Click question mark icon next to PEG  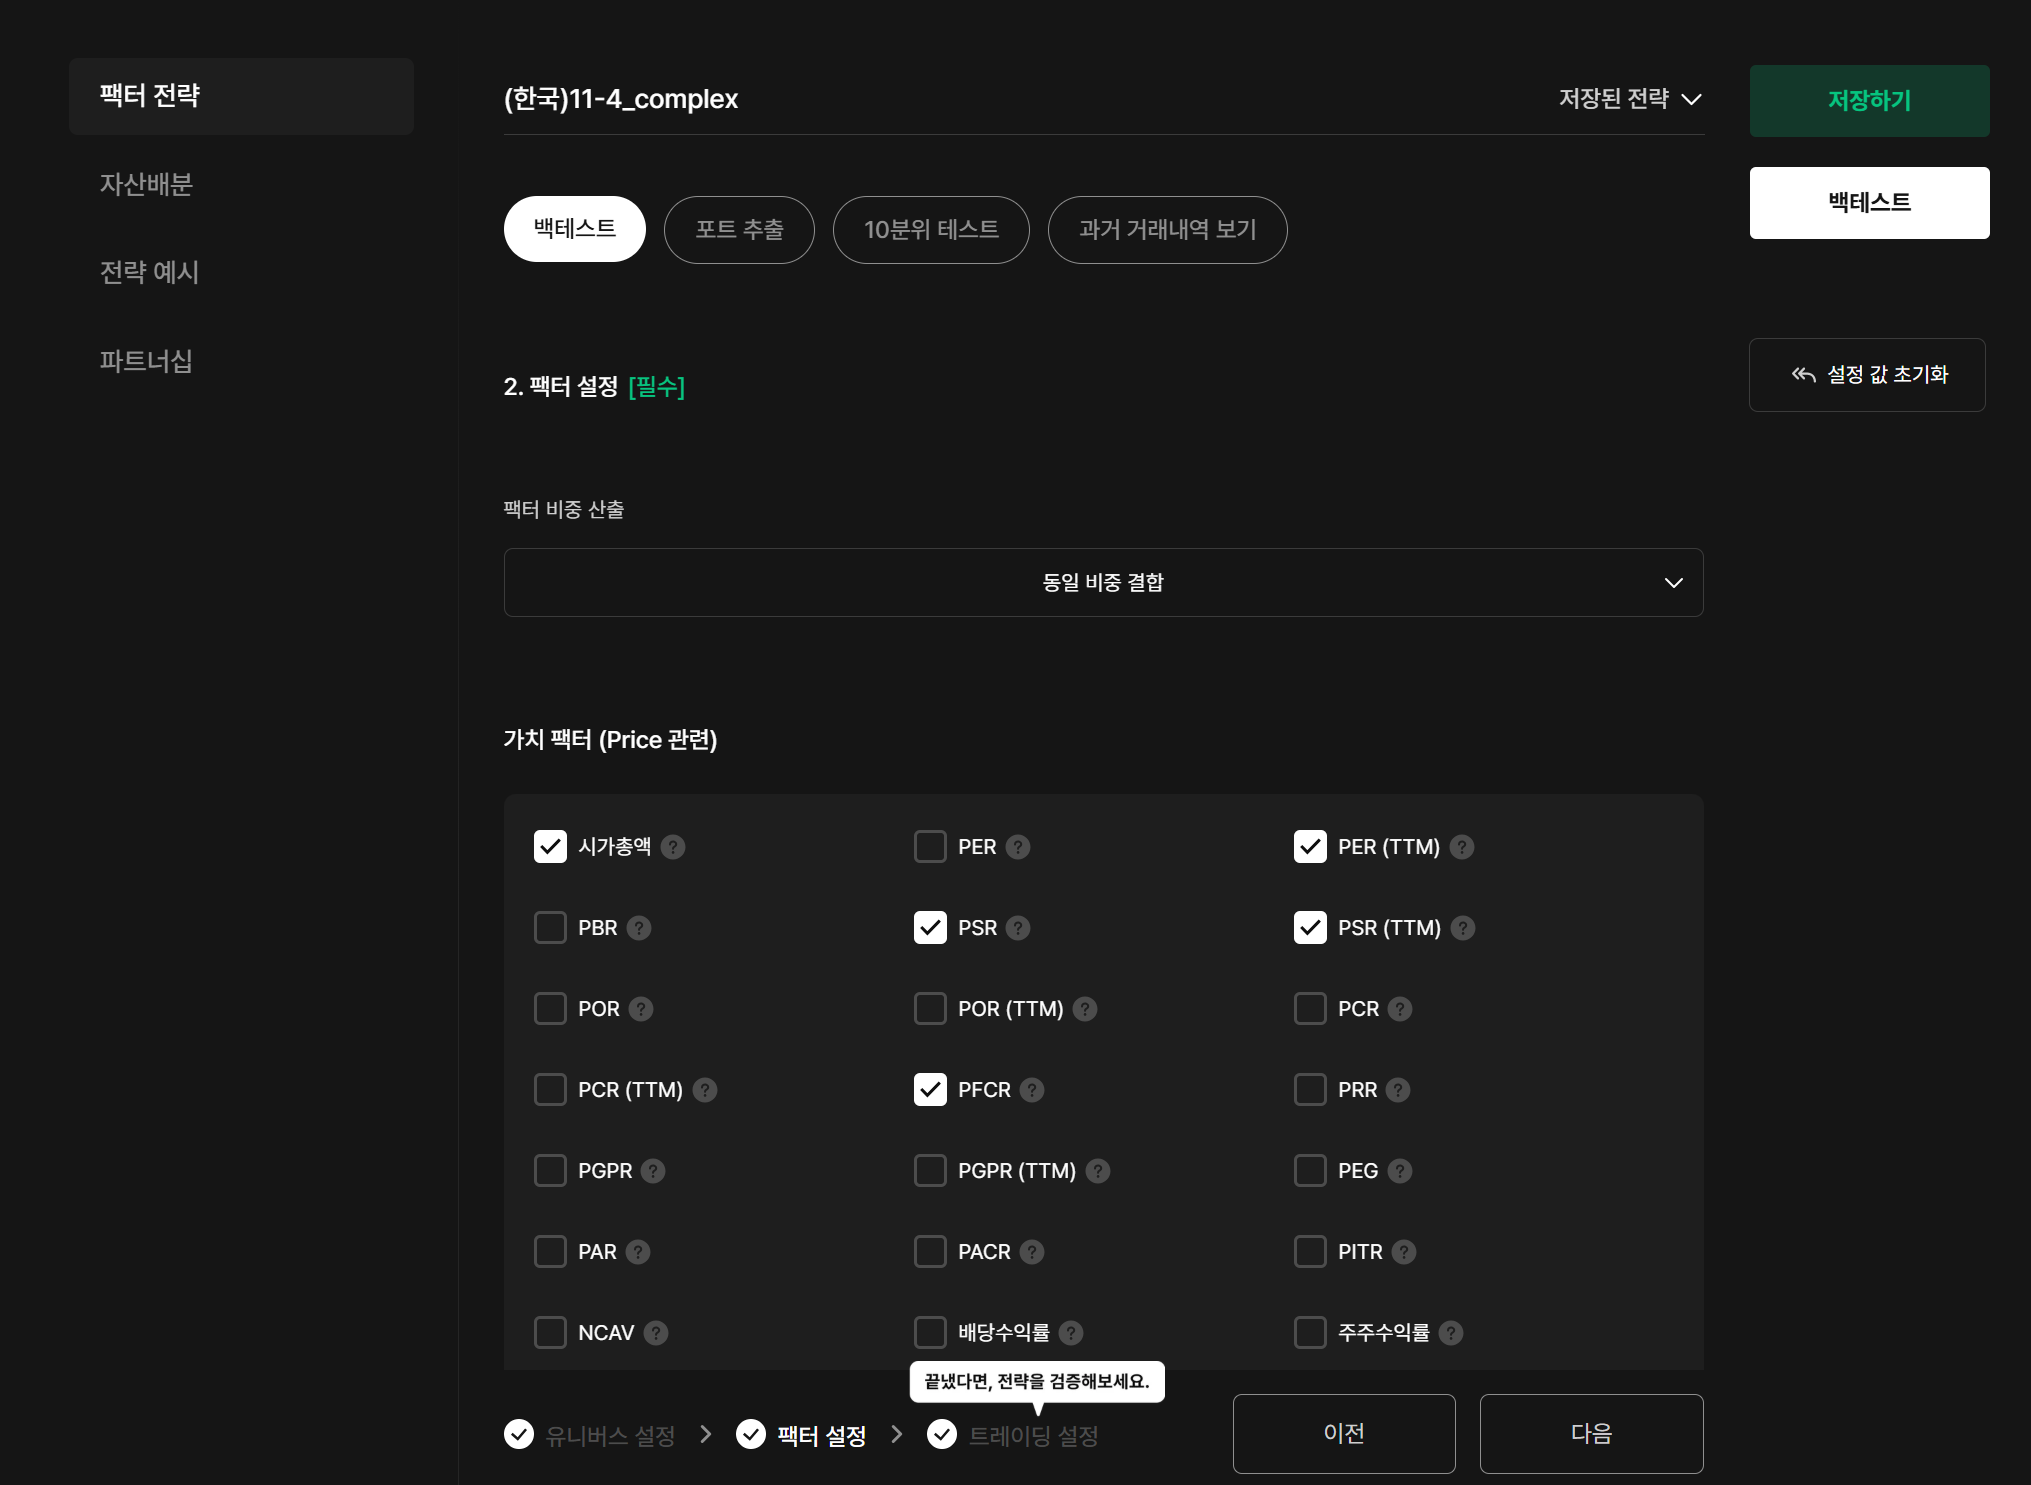[1400, 1171]
